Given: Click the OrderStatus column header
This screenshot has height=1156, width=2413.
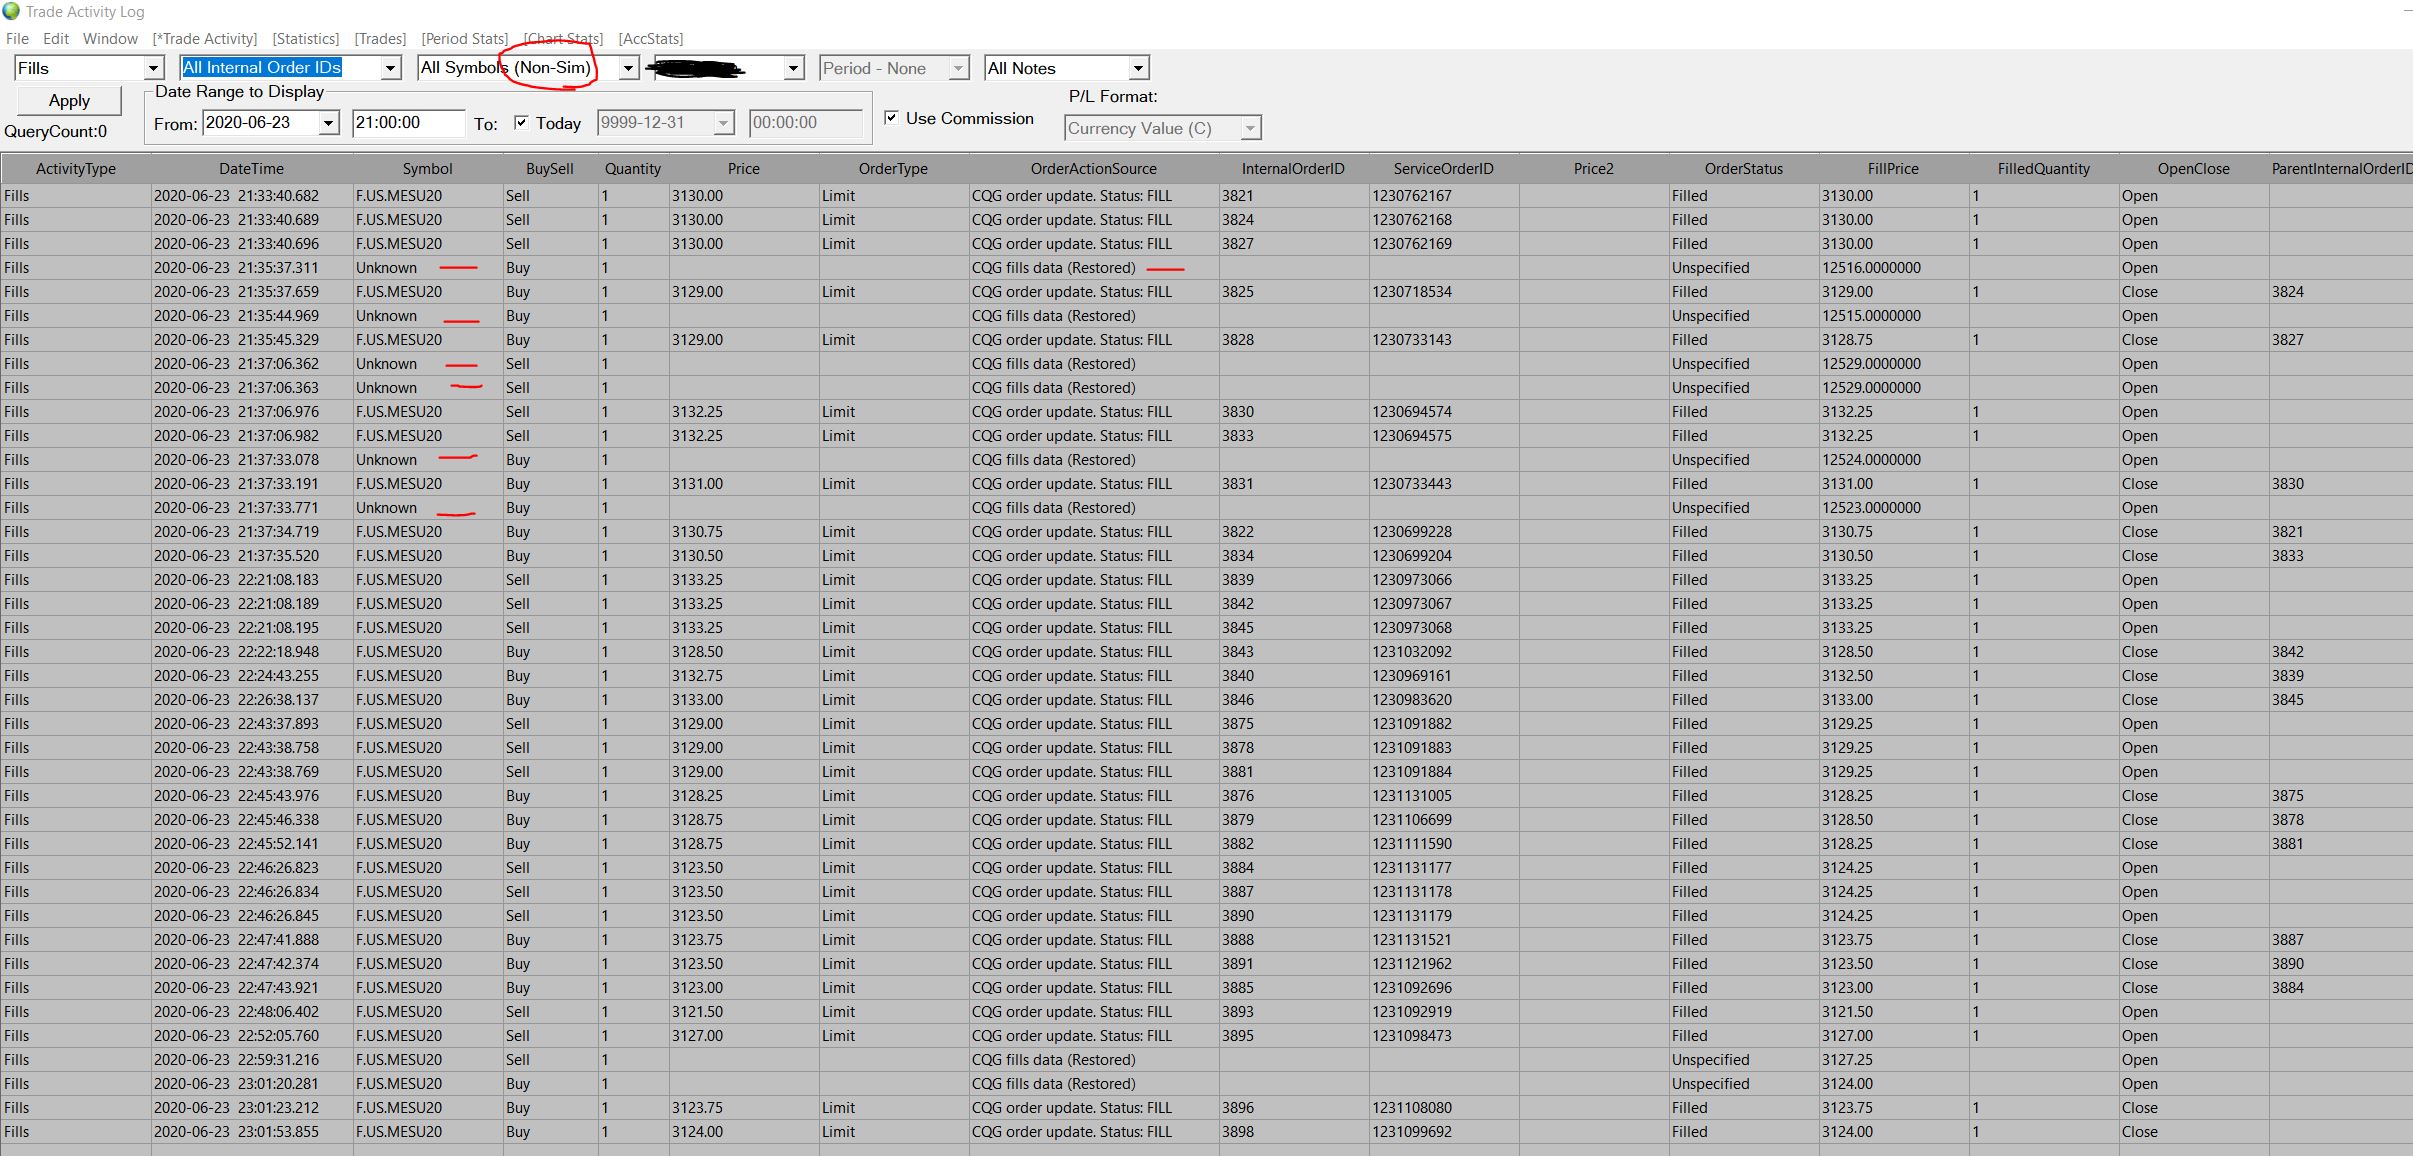Looking at the screenshot, I should [1744, 169].
